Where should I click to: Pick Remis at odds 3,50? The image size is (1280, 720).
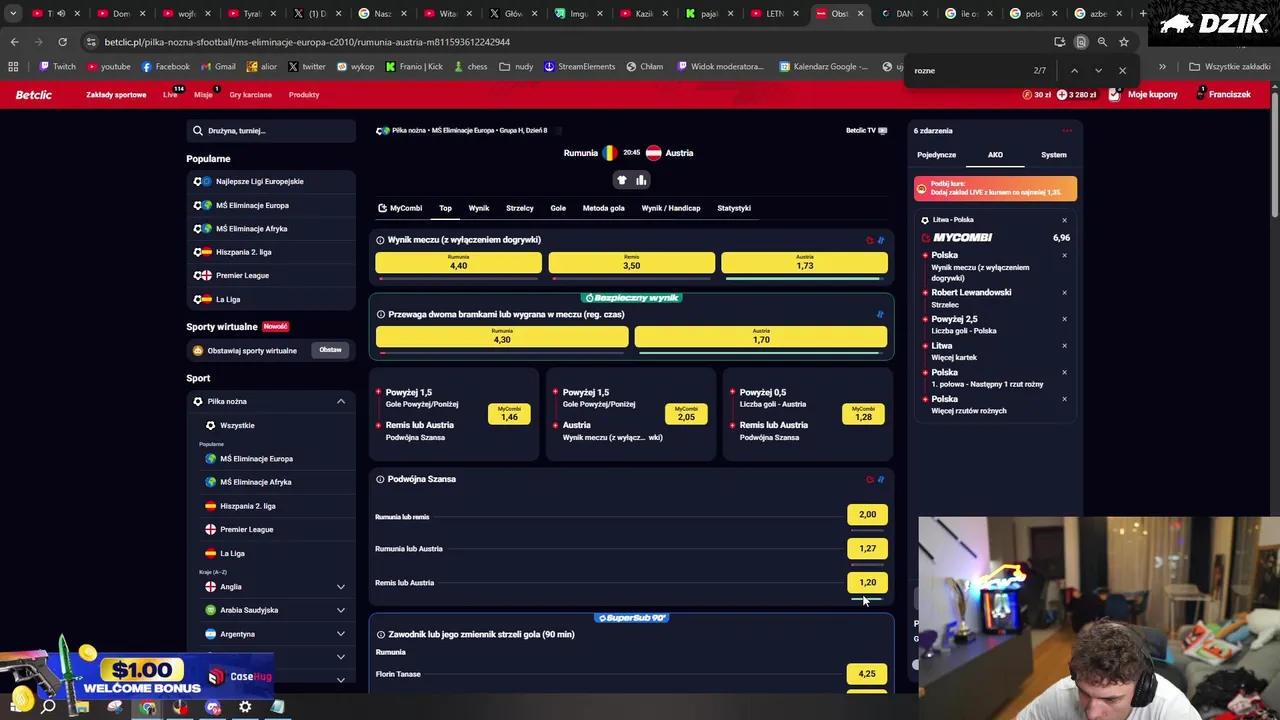(632, 262)
